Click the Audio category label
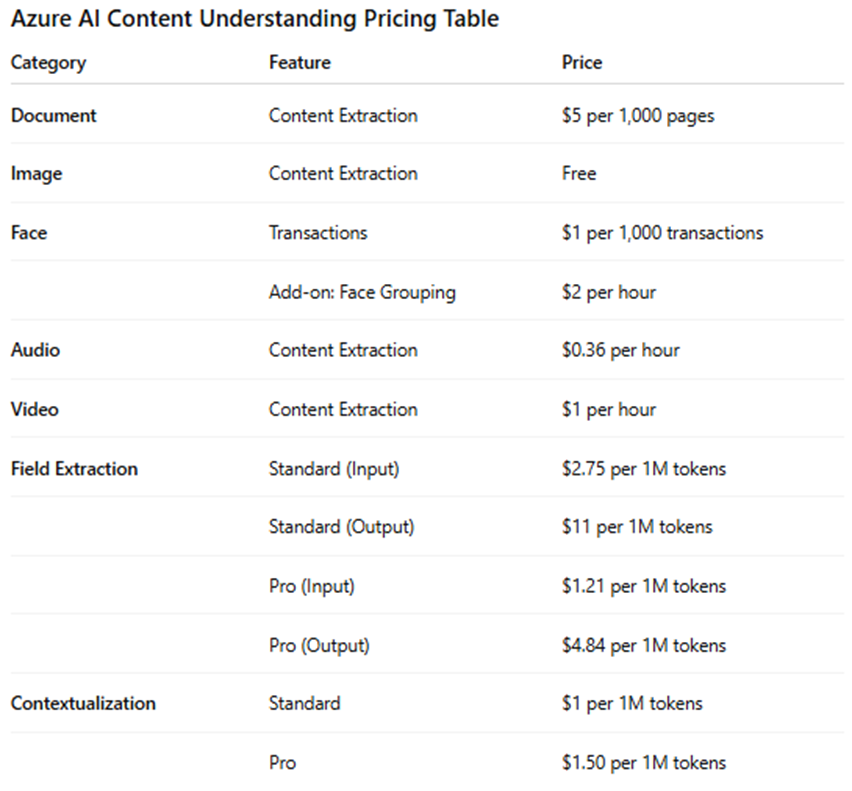Viewport: 852px width, 791px height. click(x=35, y=350)
